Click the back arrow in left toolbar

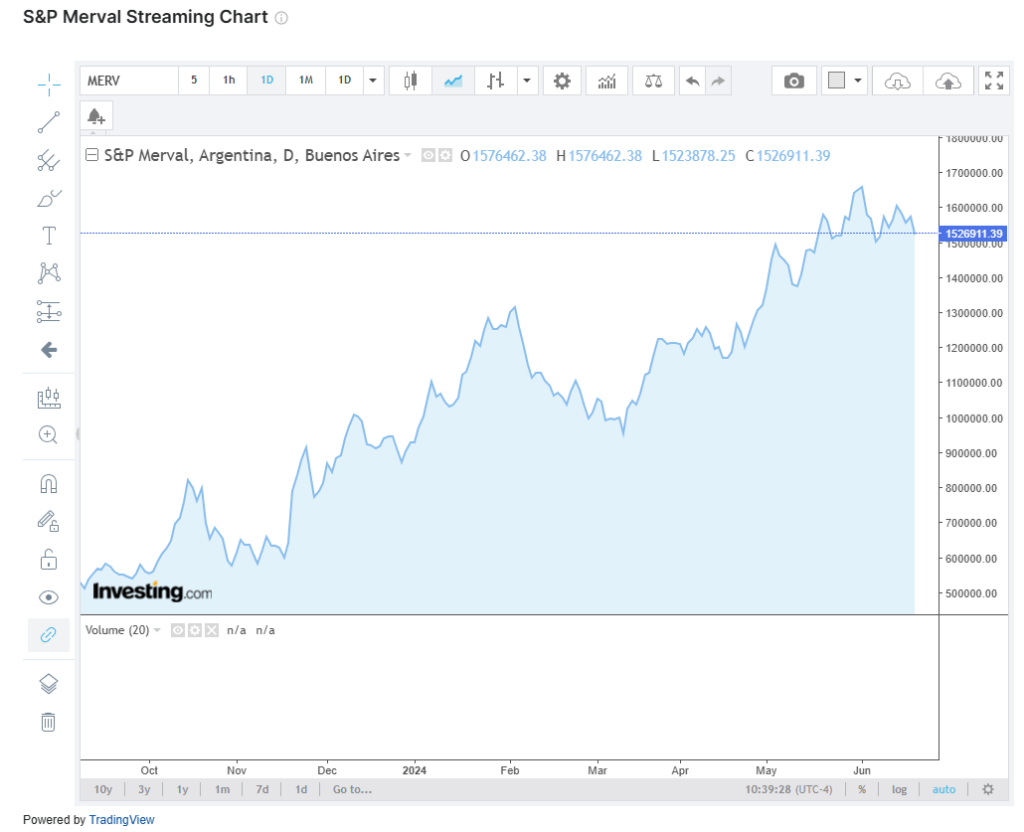pyautogui.click(x=49, y=350)
